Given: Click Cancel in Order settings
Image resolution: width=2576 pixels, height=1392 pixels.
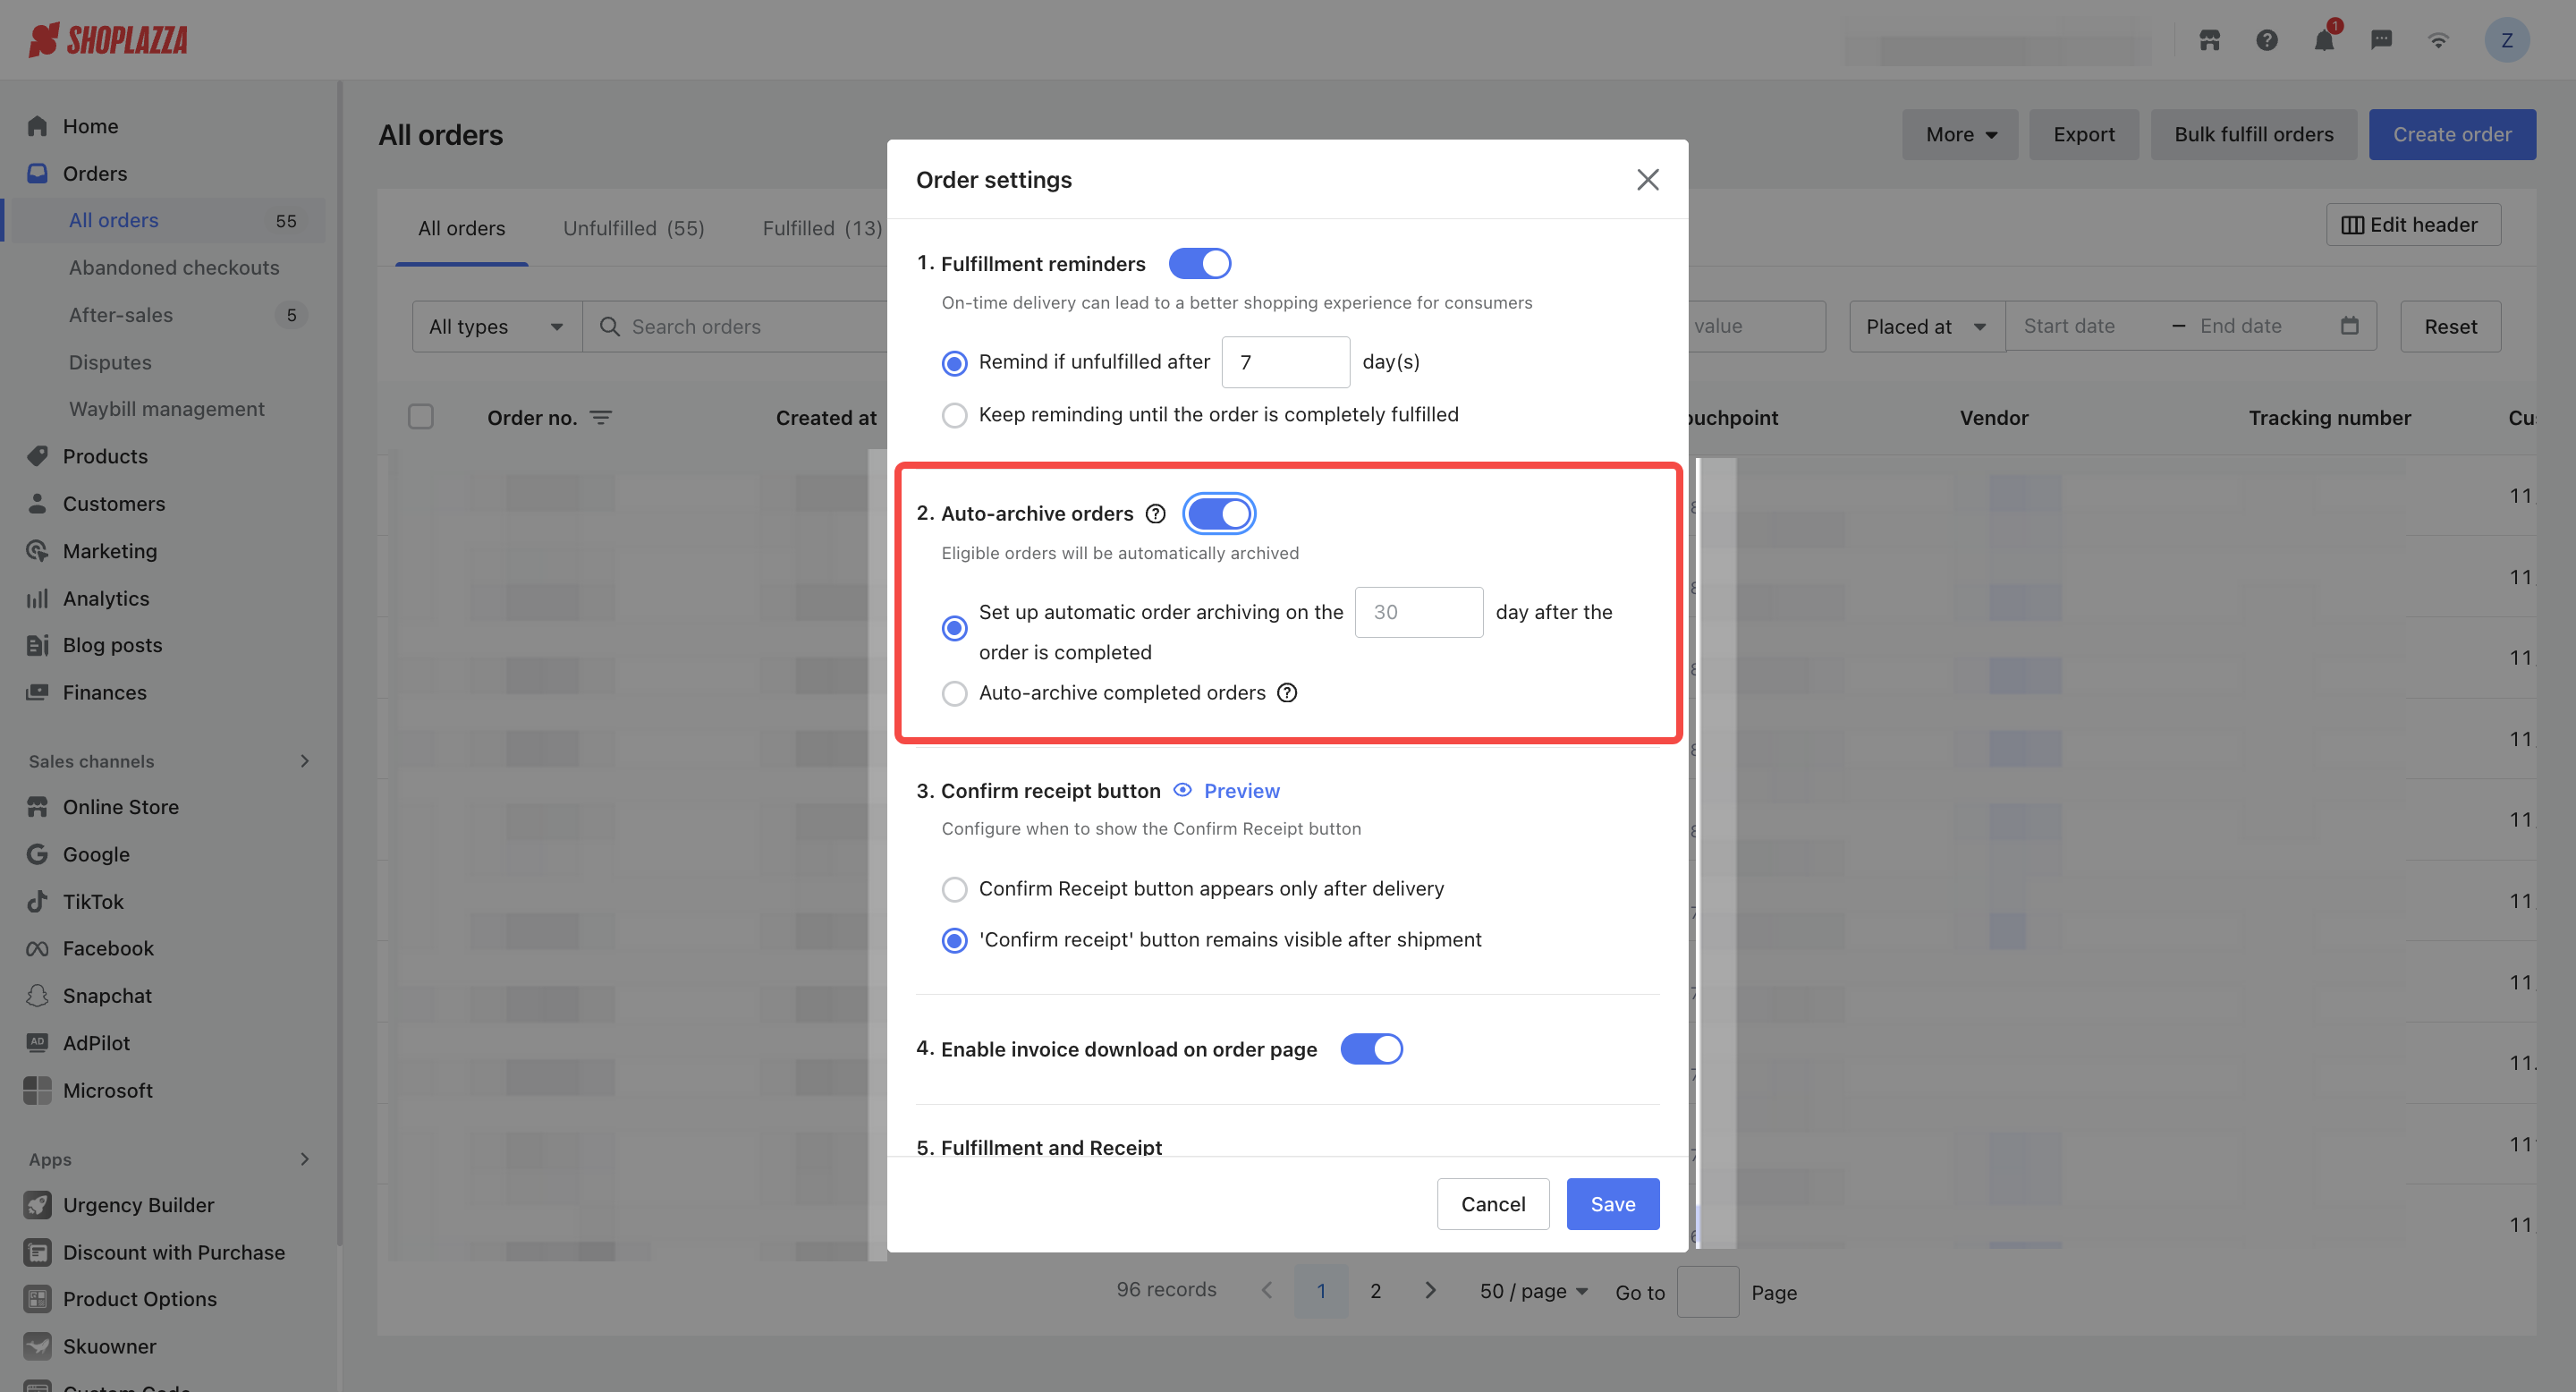Looking at the screenshot, I should coord(1493,1203).
